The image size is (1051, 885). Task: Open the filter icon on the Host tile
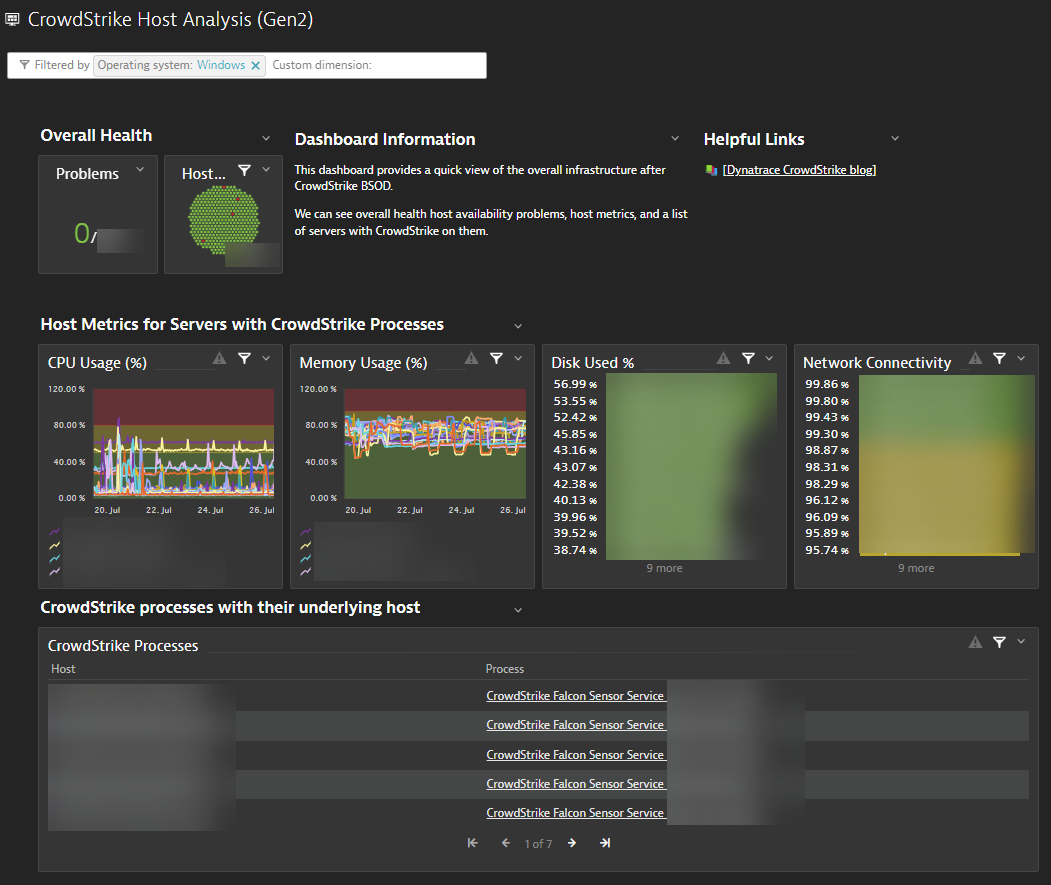pyautogui.click(x=246, y=169)
